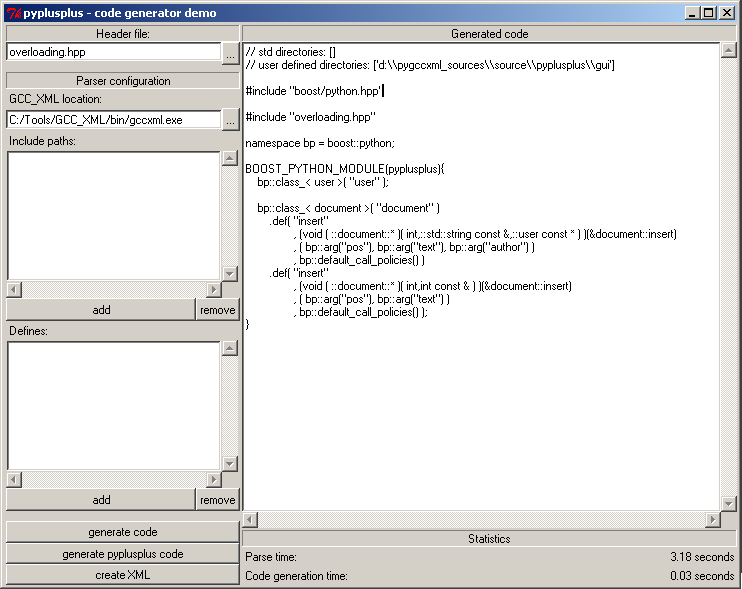Click the 'GCC_XML location:' label

pyautogui.click(x=55, y=99)
